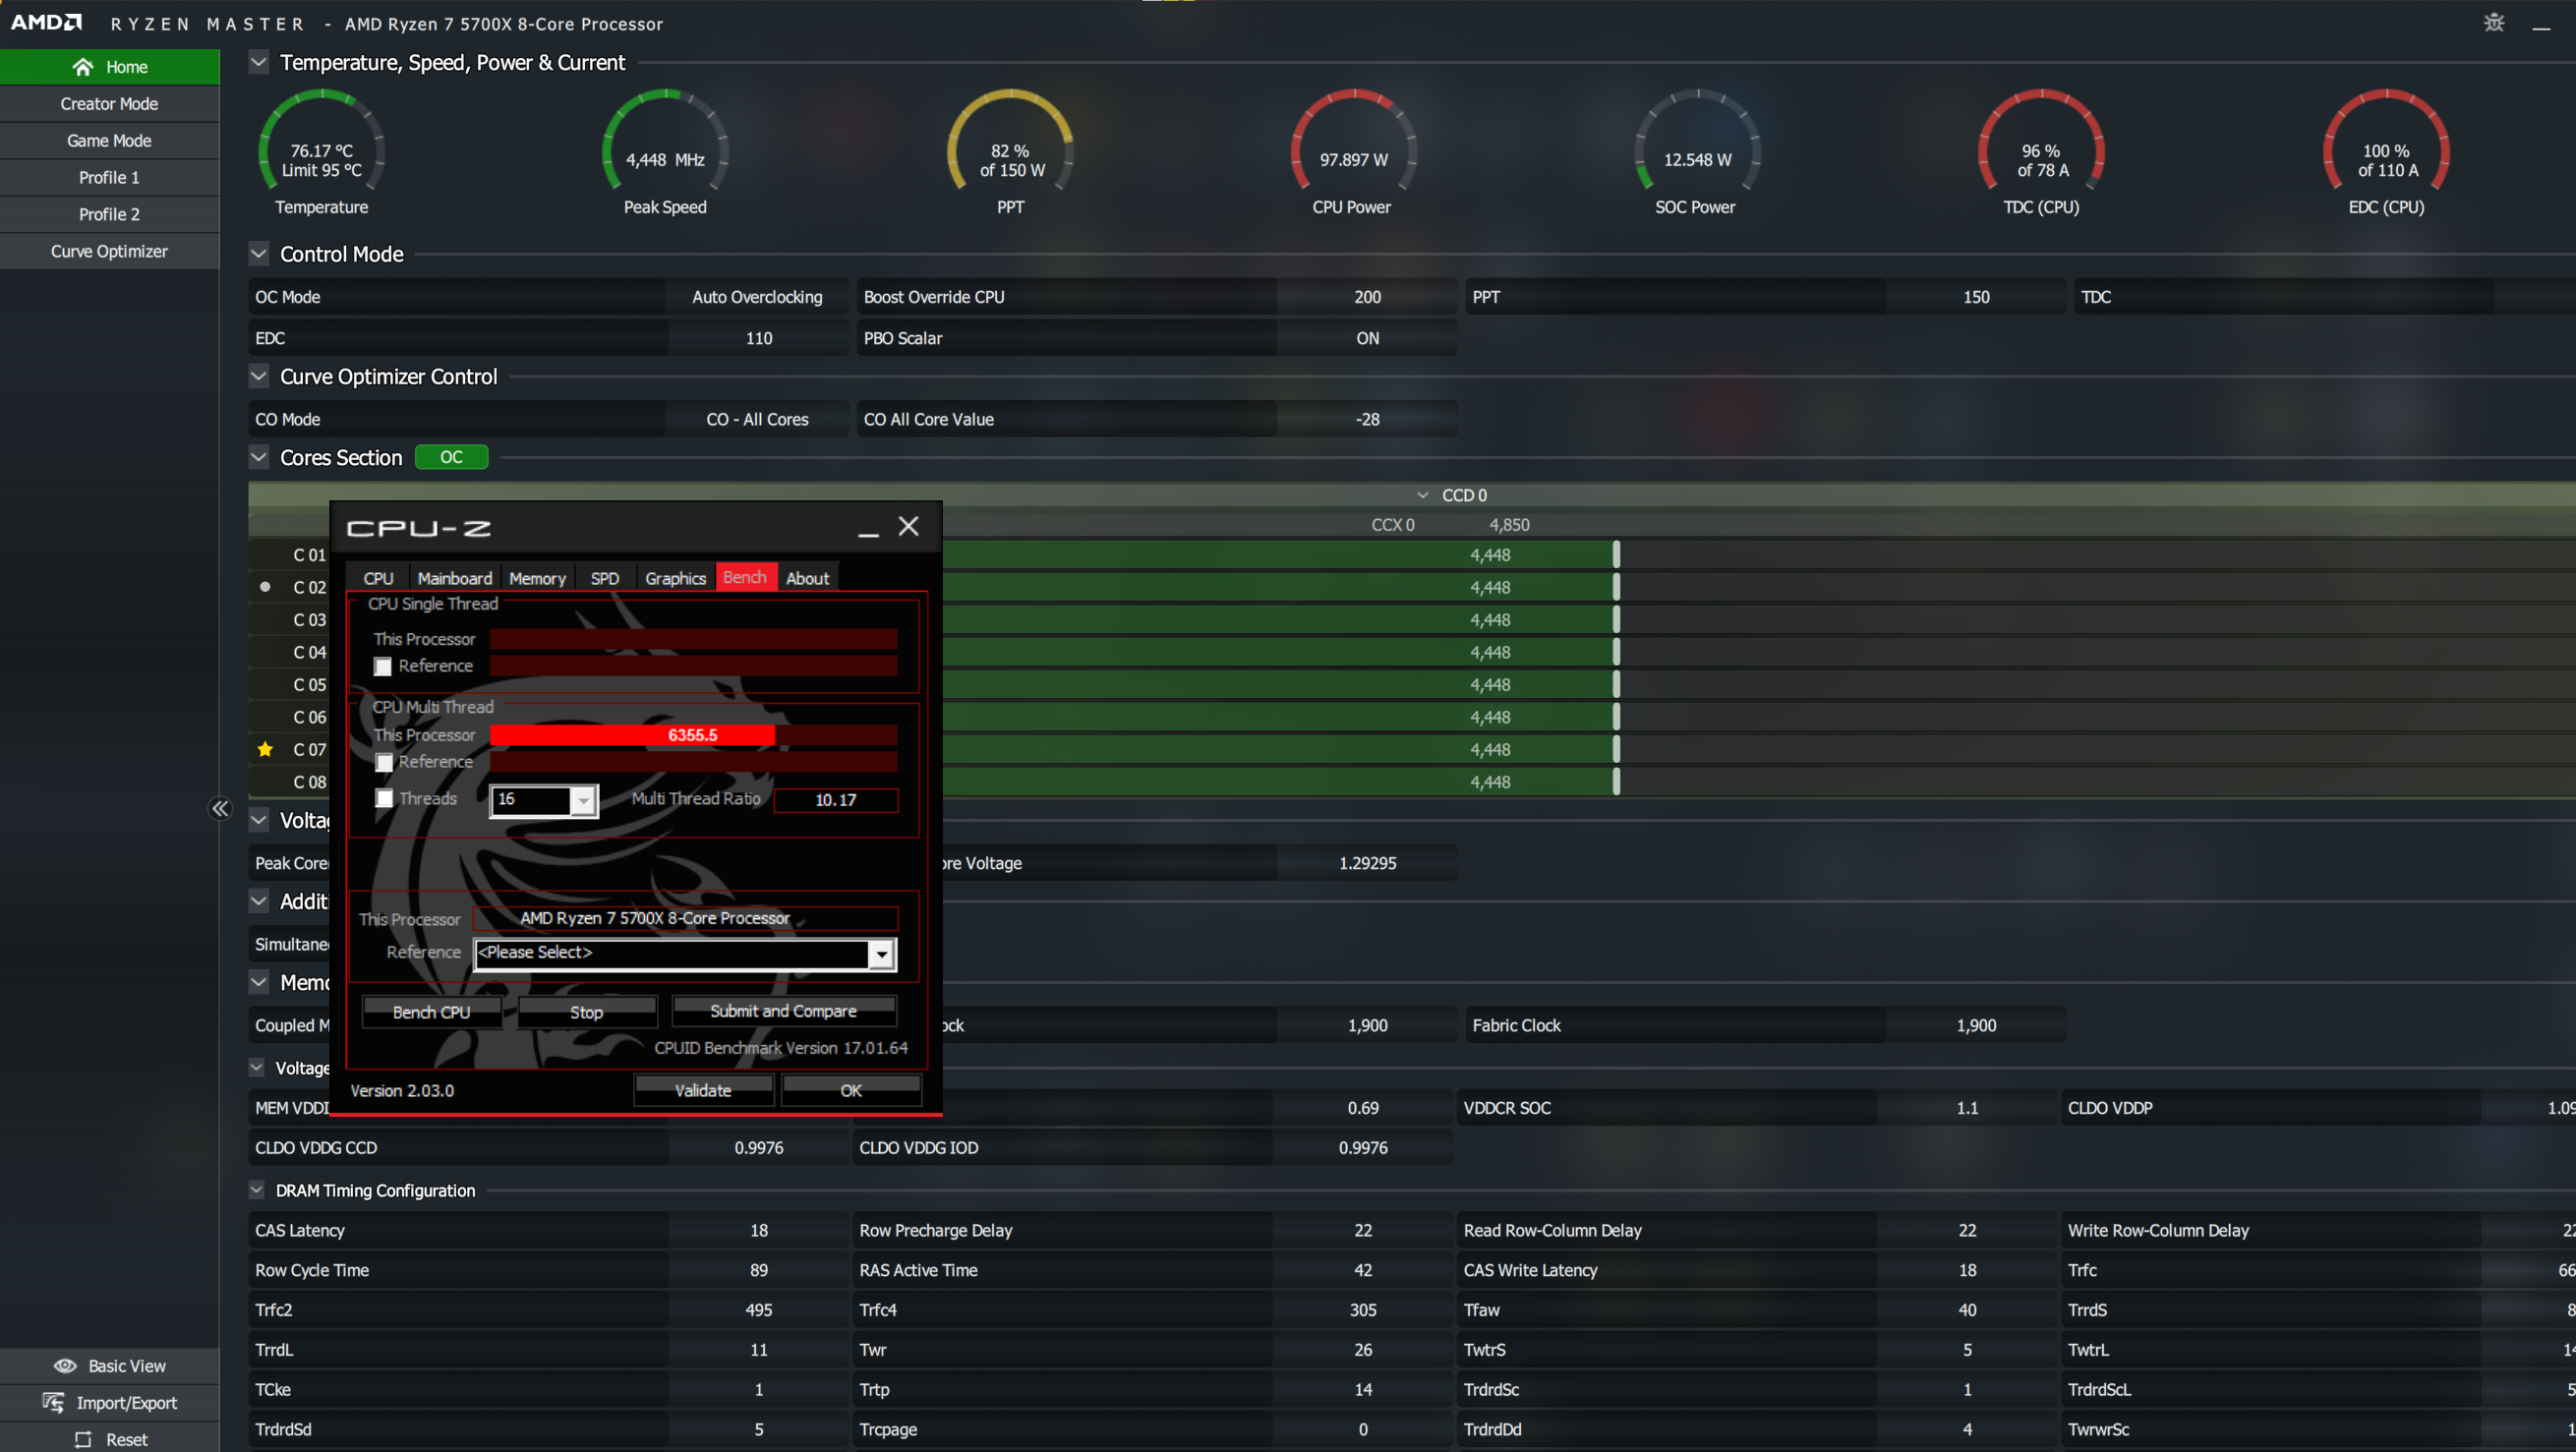Click the OK button in CPU-Z
The height and width of the screenshot is (1452, 2576).
coord(851,1090)
